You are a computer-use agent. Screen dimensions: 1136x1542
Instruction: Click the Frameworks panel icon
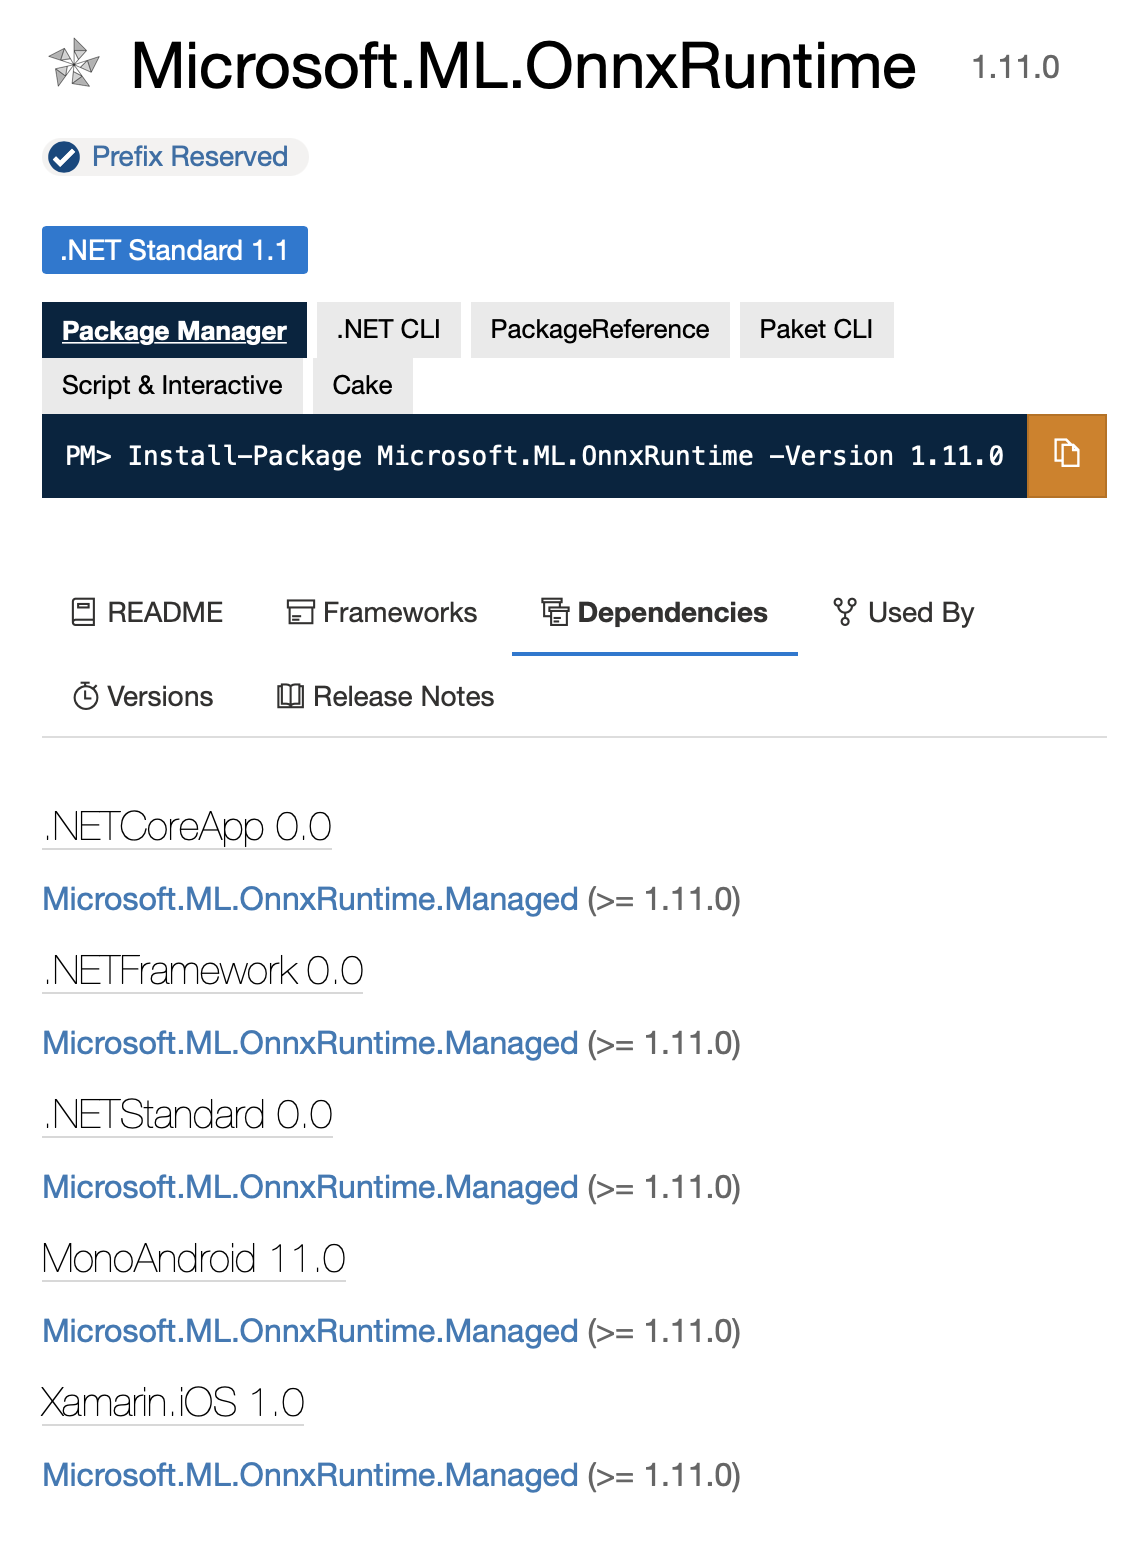(x=298, y=611)
